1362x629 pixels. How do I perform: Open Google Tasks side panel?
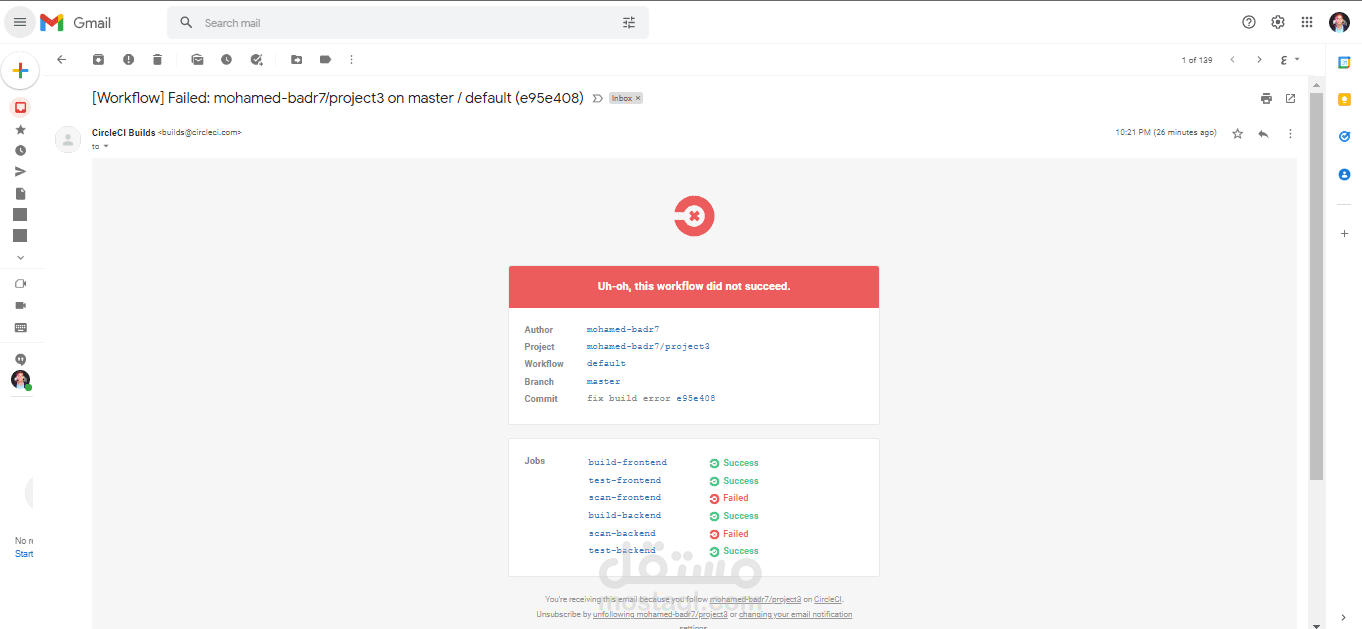coord(1344,136)
